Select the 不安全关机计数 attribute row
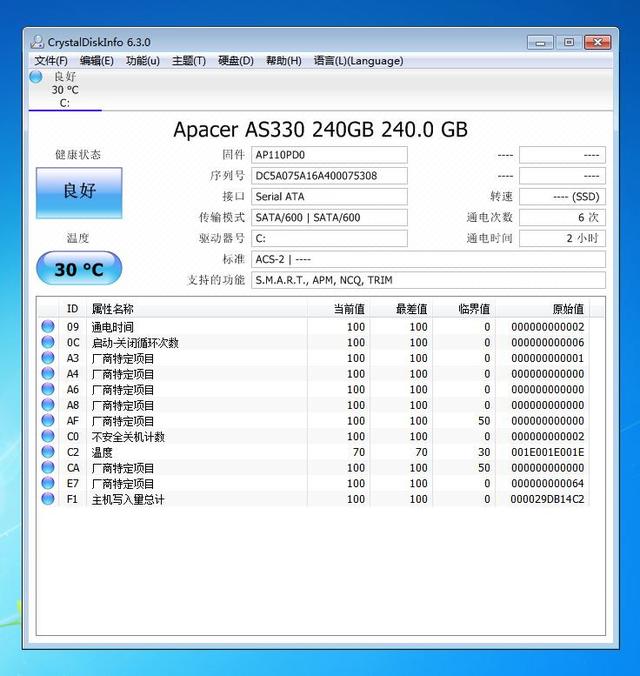Viewport: 640px width, 676px height. [x=314, y=436]
